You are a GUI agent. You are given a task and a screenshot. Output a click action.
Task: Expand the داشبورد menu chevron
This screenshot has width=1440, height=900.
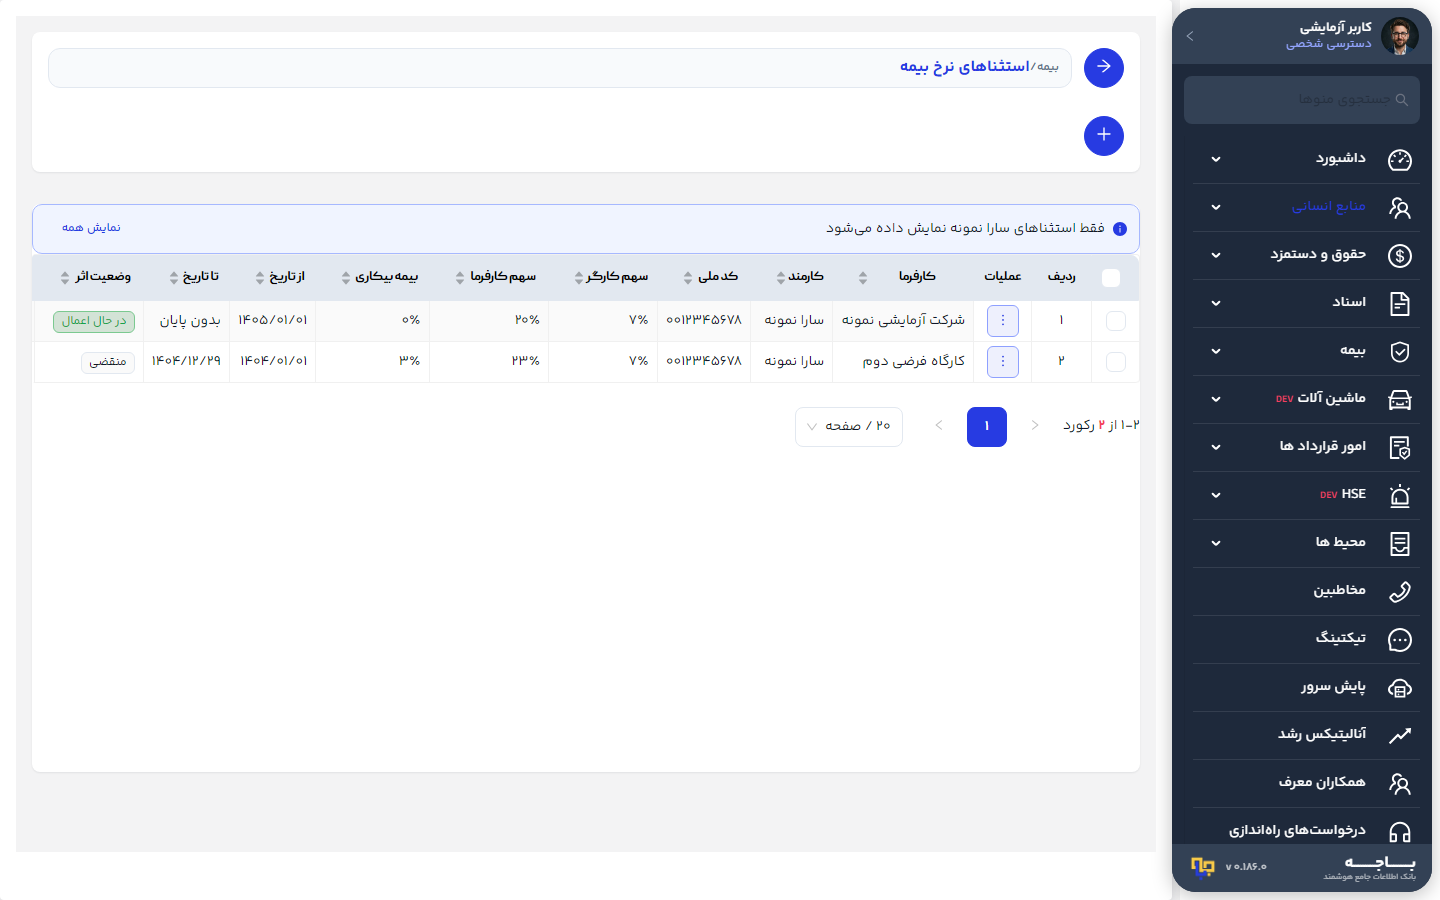(x=1216, y=160)
